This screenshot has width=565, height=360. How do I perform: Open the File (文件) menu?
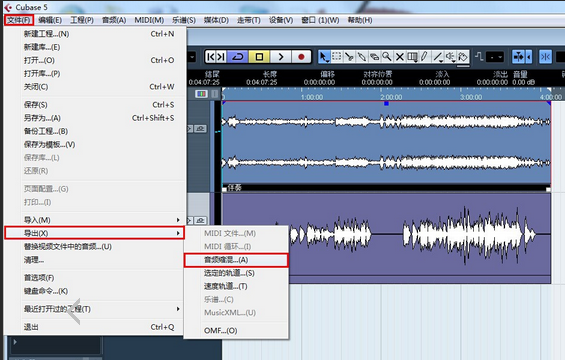coord(19,20)
